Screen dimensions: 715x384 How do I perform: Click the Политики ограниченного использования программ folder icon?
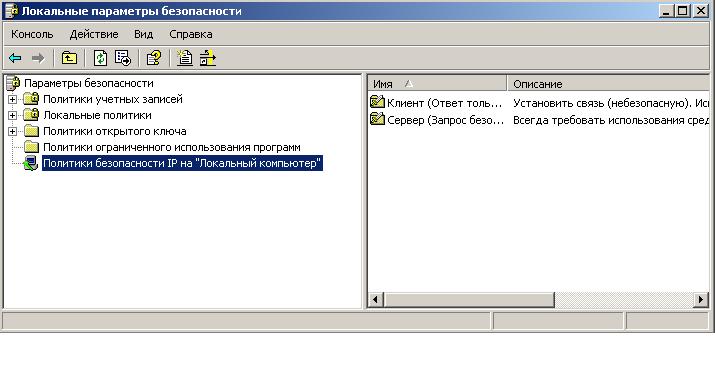click(31, 147)
